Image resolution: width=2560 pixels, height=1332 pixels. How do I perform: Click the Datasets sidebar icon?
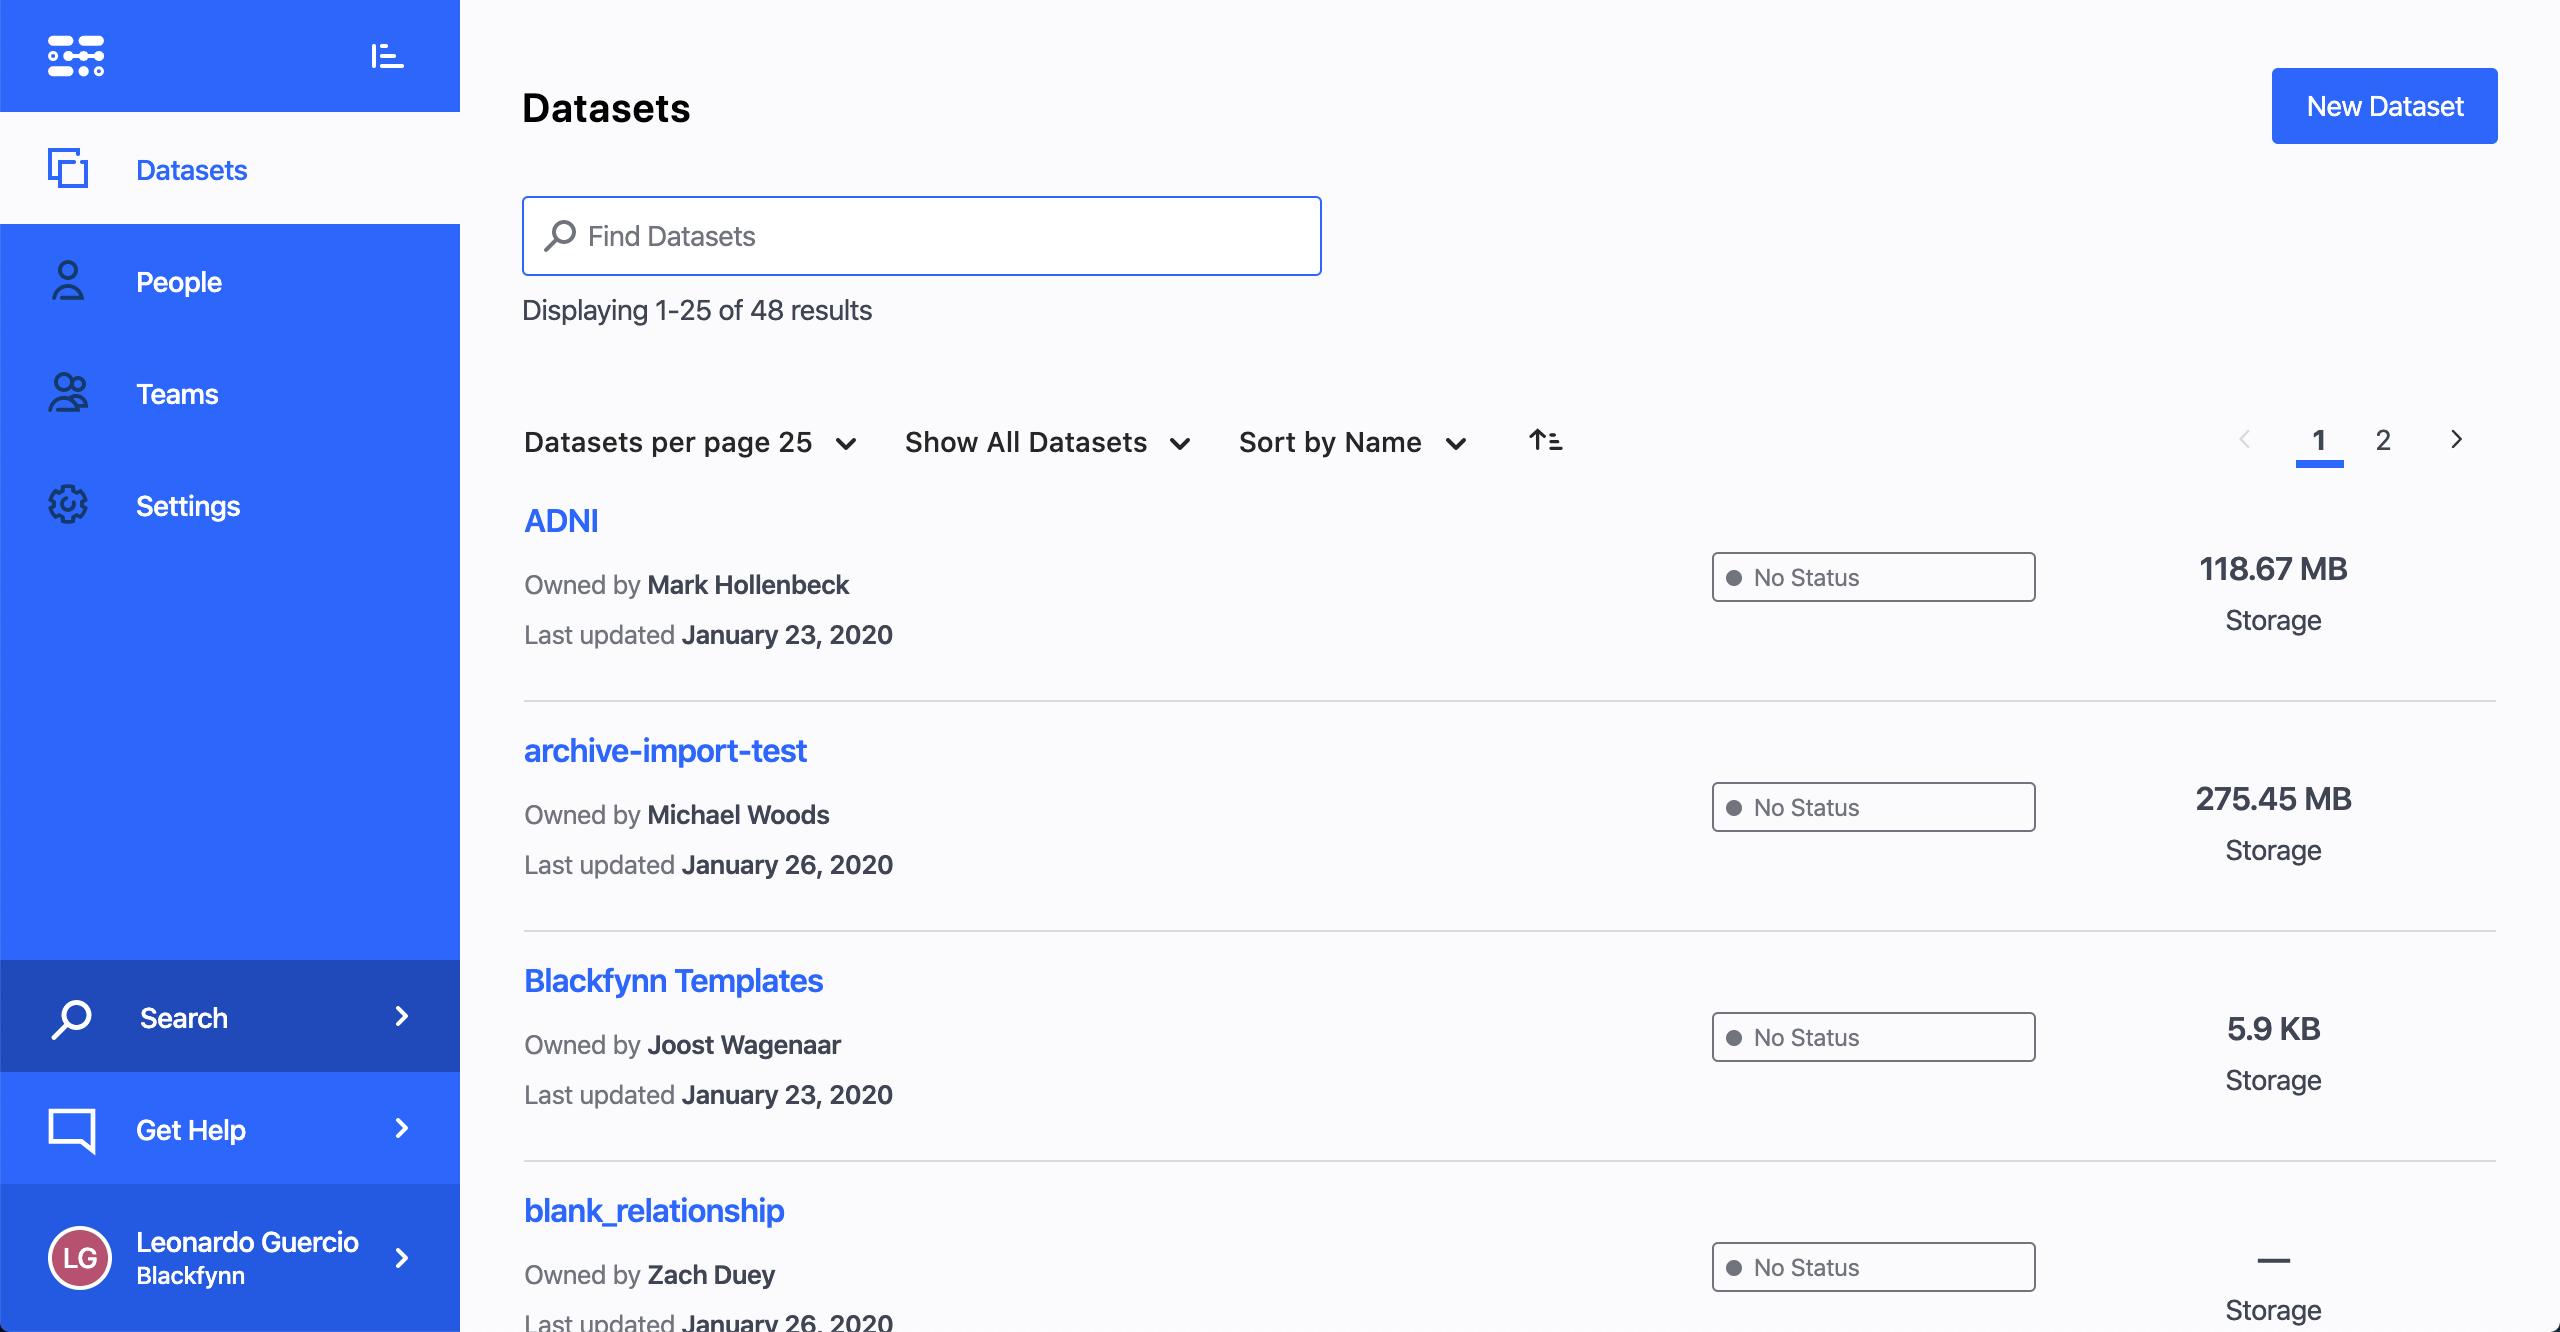tap(68, 168)
